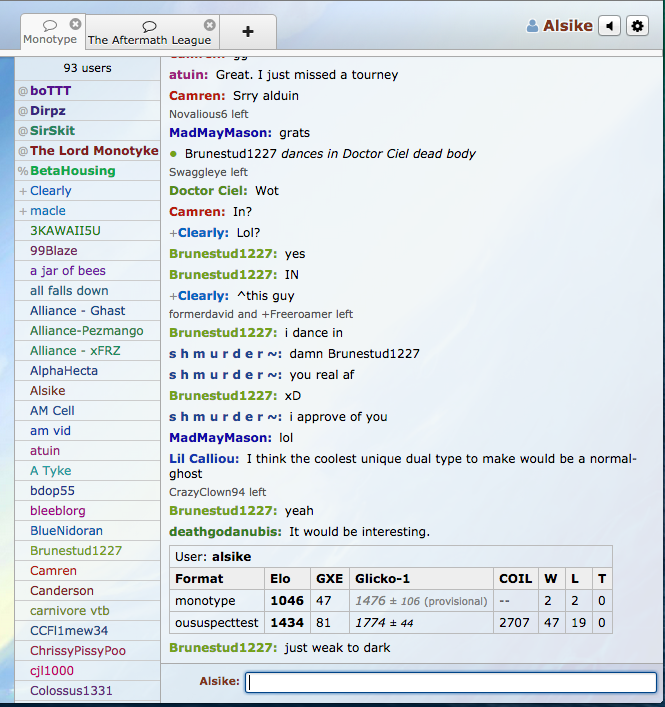Click the monotype Elo value 1046

click(287, 601)
